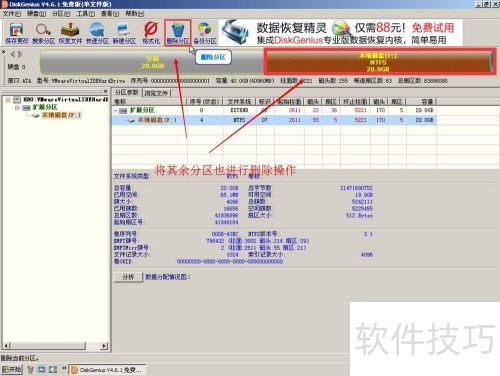Click the 快速分区 quick partition icon
The image size is (500, 376).
(97, 34)
